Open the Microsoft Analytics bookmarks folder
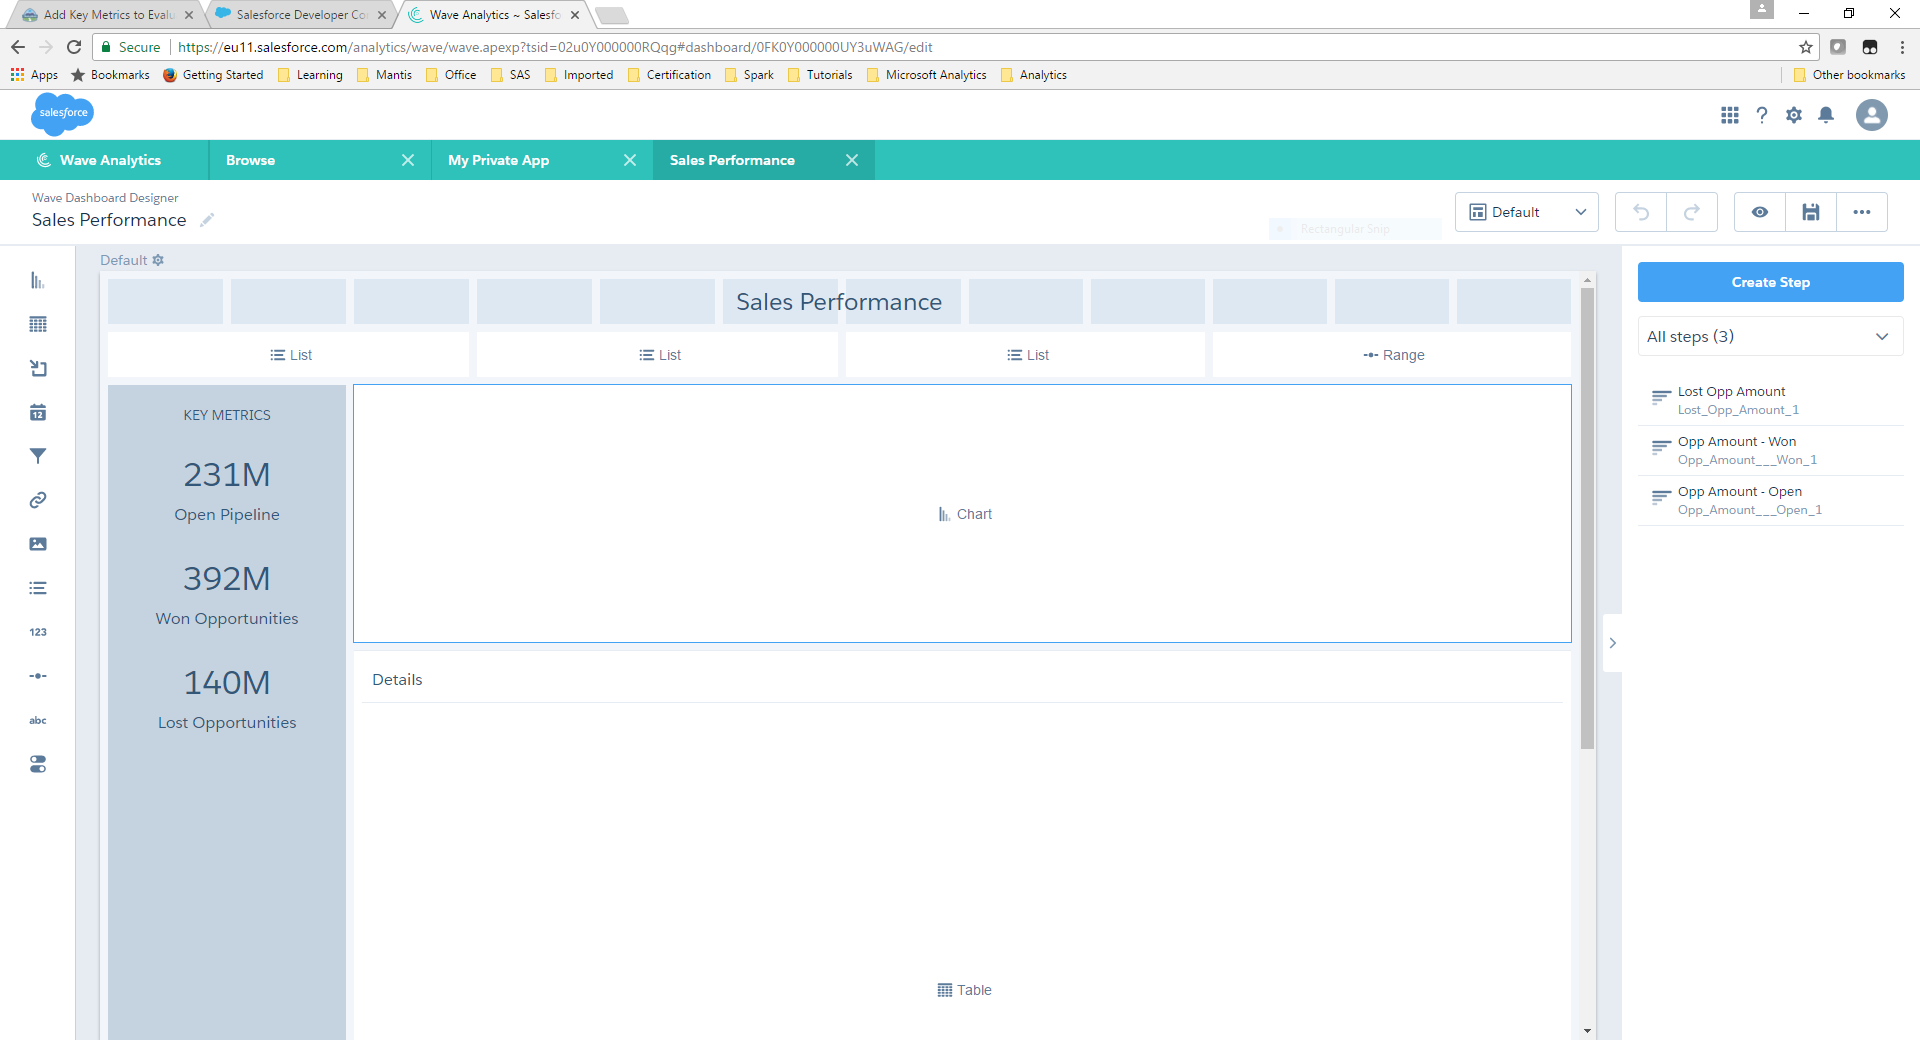1920x1040 pixels. tap(926, 75)
